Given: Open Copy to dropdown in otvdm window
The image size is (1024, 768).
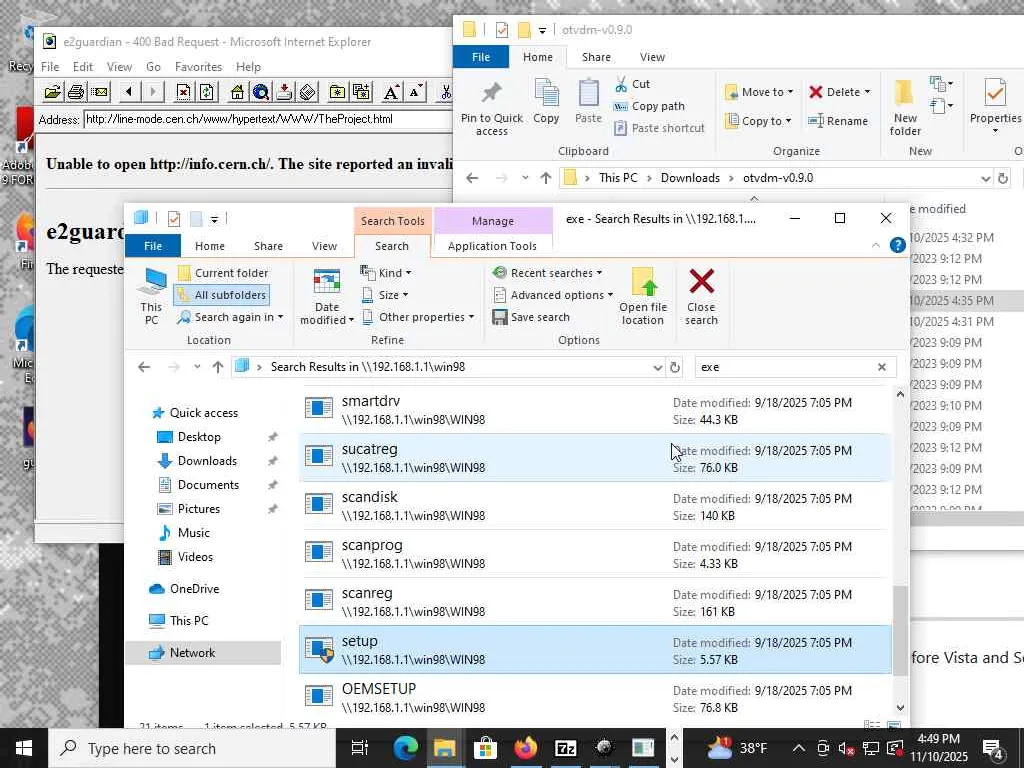Looking at the screenshot, I should click(x=758, y=121).
